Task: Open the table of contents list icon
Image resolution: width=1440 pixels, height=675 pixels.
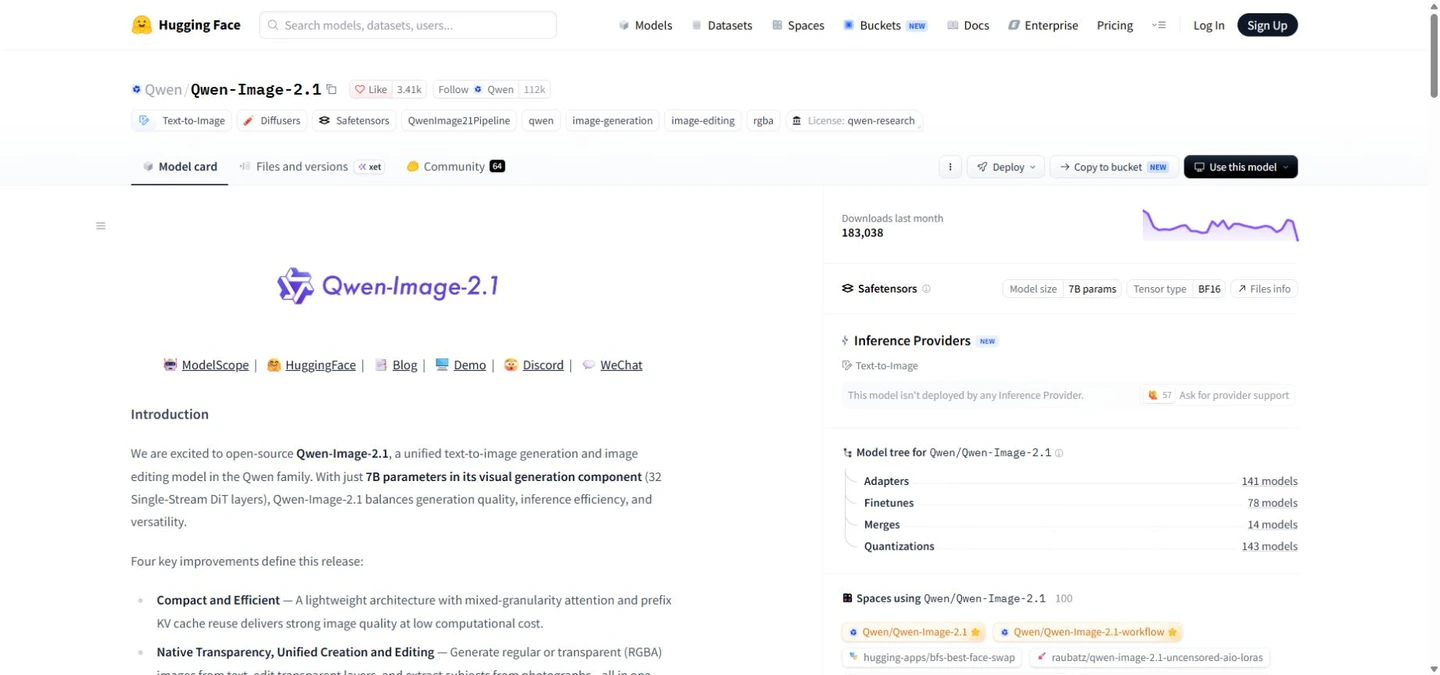Action: (x=100, y=226)
